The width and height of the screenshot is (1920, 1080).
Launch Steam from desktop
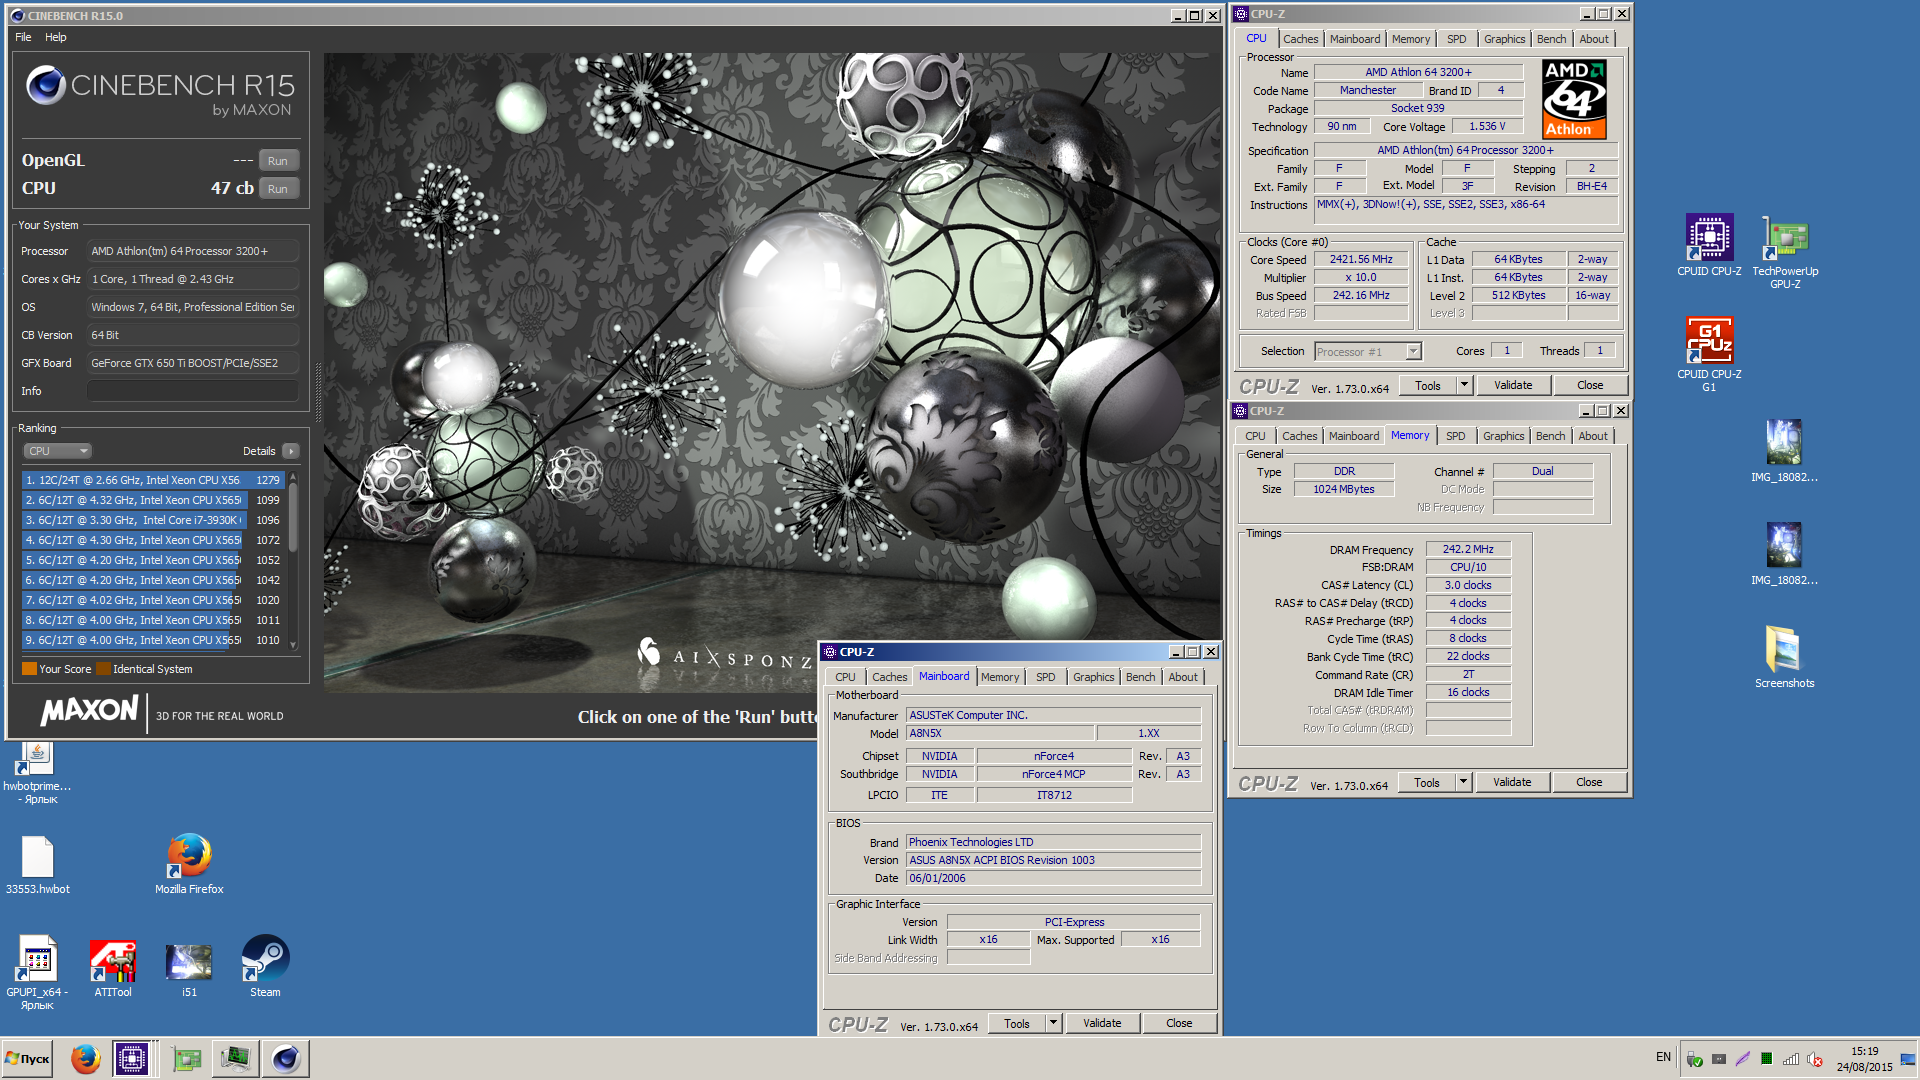click(265, 966)
